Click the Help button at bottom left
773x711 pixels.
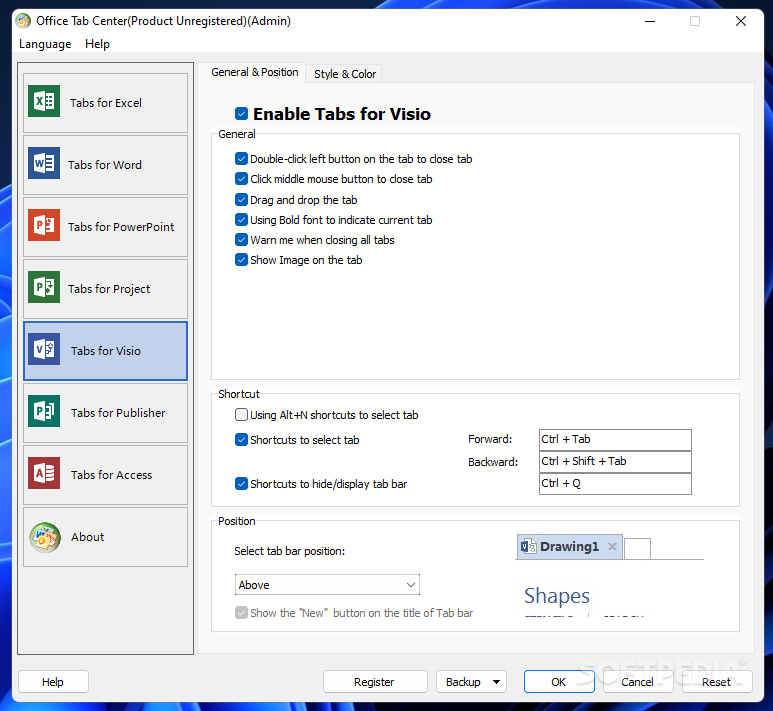pos(53,682)
